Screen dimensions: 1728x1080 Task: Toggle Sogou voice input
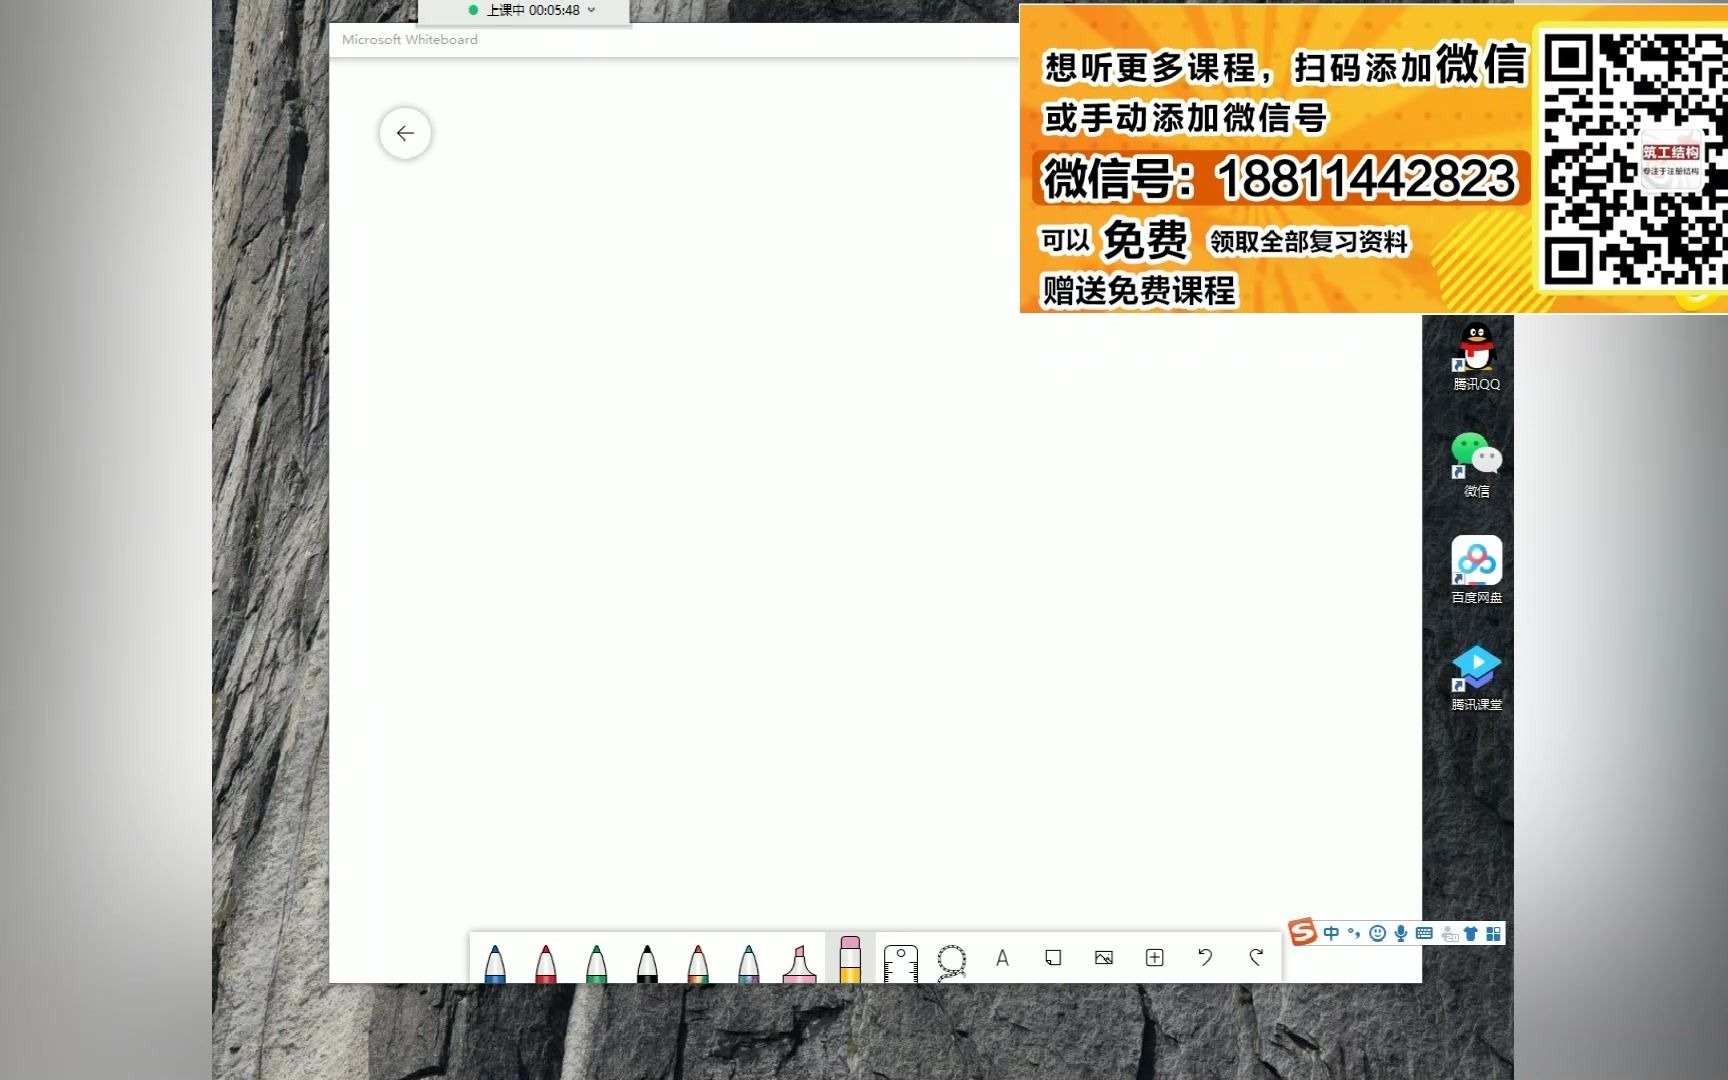pos(1401,933)
